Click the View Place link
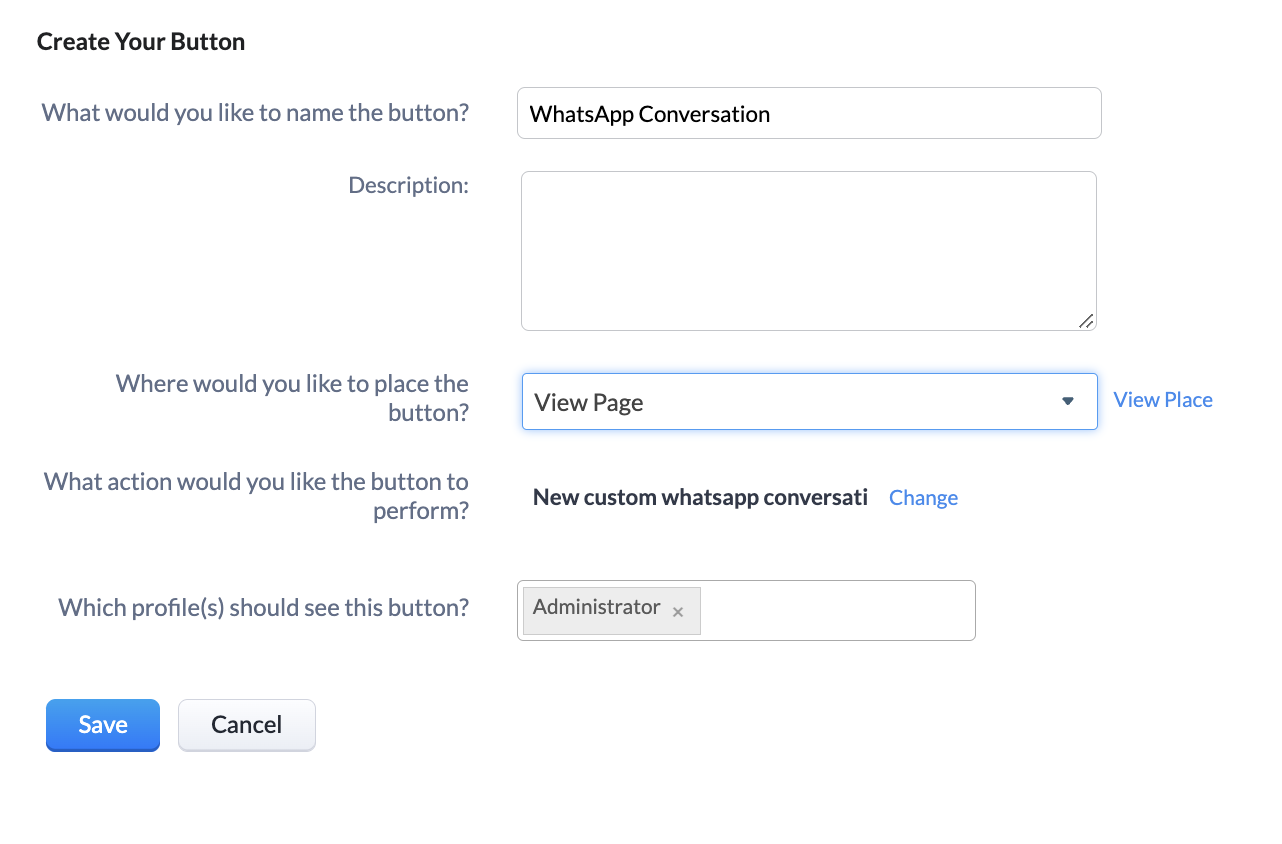 pyautogui.click(x=1162, y=400)
